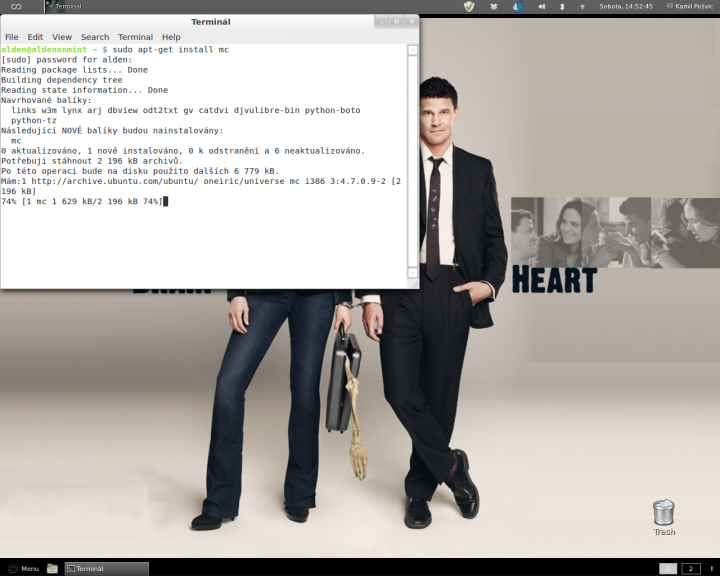Click the activities infinity icon in top panel
Screen dimensions: 720x576
pyautogui.click(x=16, y=6)
